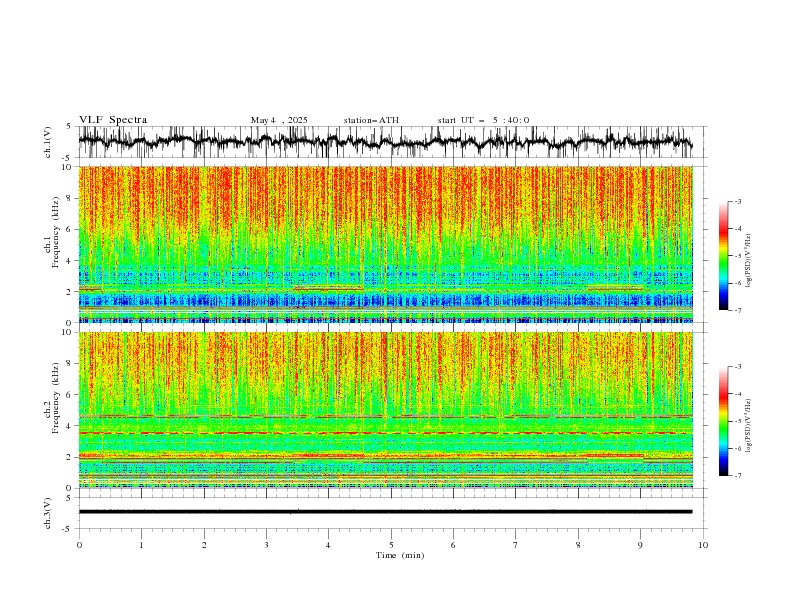
Task: Click the 'Time (min)' axis label
Action: [x=400, y=555]
